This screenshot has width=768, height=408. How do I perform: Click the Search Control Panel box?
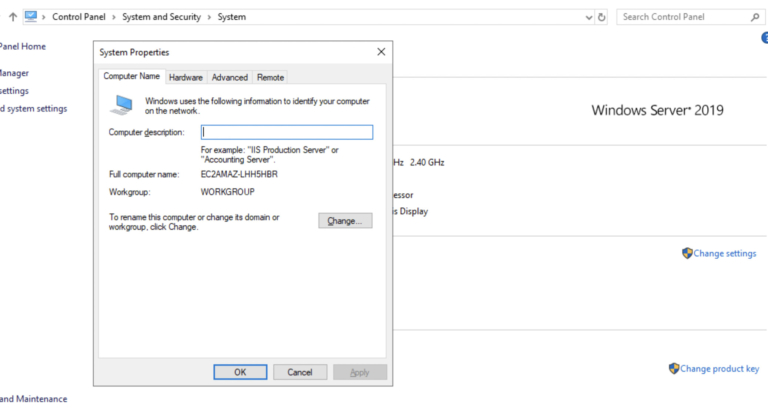coord(680,17)
